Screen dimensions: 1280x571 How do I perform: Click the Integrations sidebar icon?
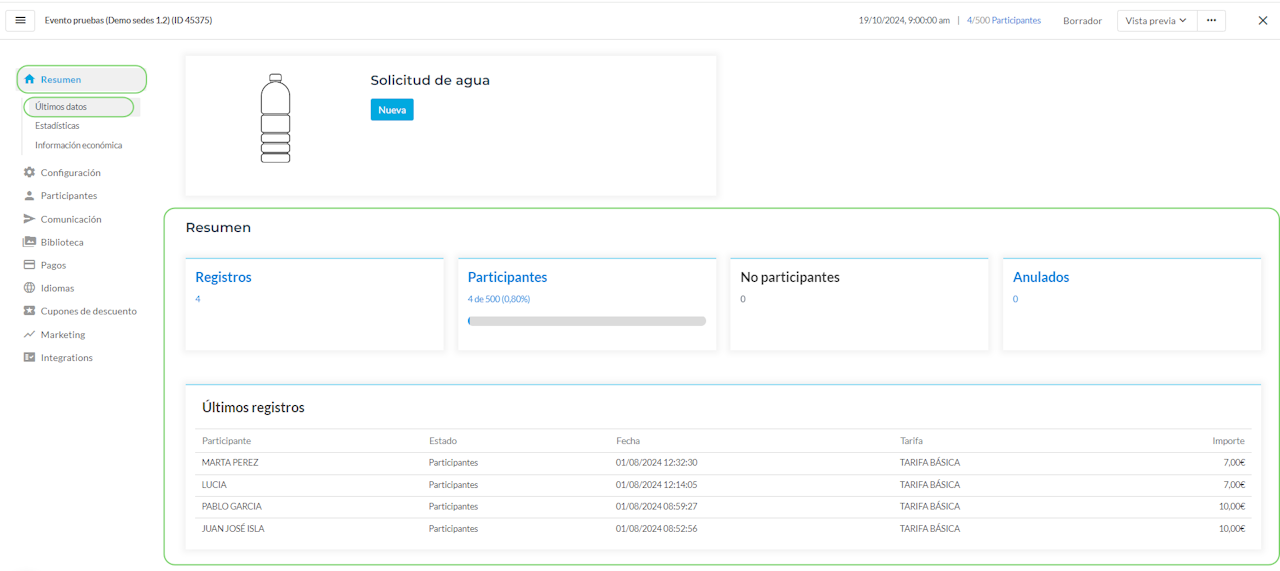(x=29, y=357)
